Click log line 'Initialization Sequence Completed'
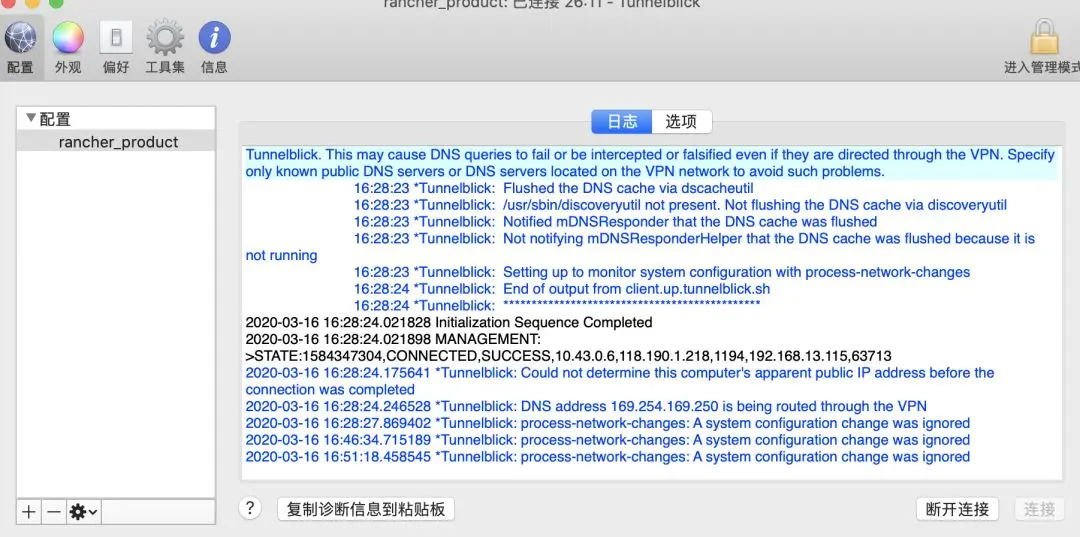The width and height of the screenshot is (1080, 537). [x=448, y=322]
